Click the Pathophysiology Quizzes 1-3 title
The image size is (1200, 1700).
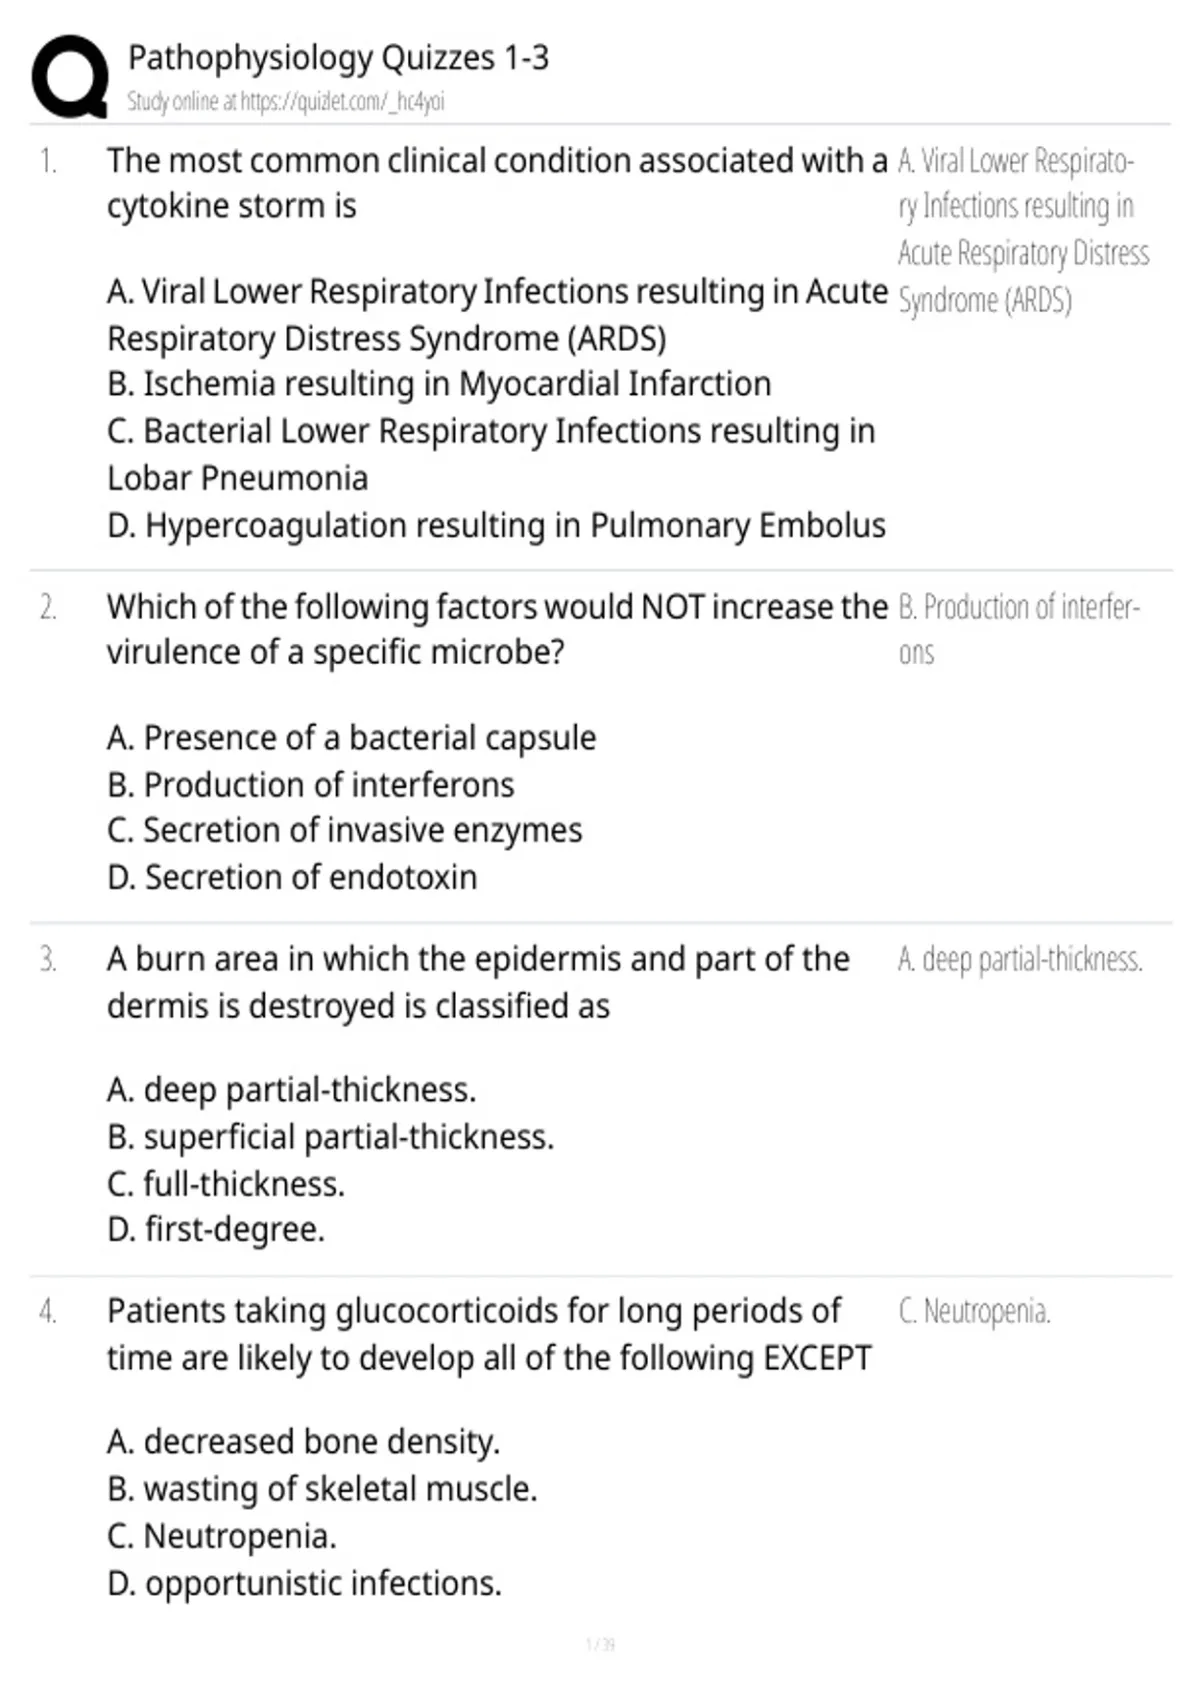click(x=338, y=58)
